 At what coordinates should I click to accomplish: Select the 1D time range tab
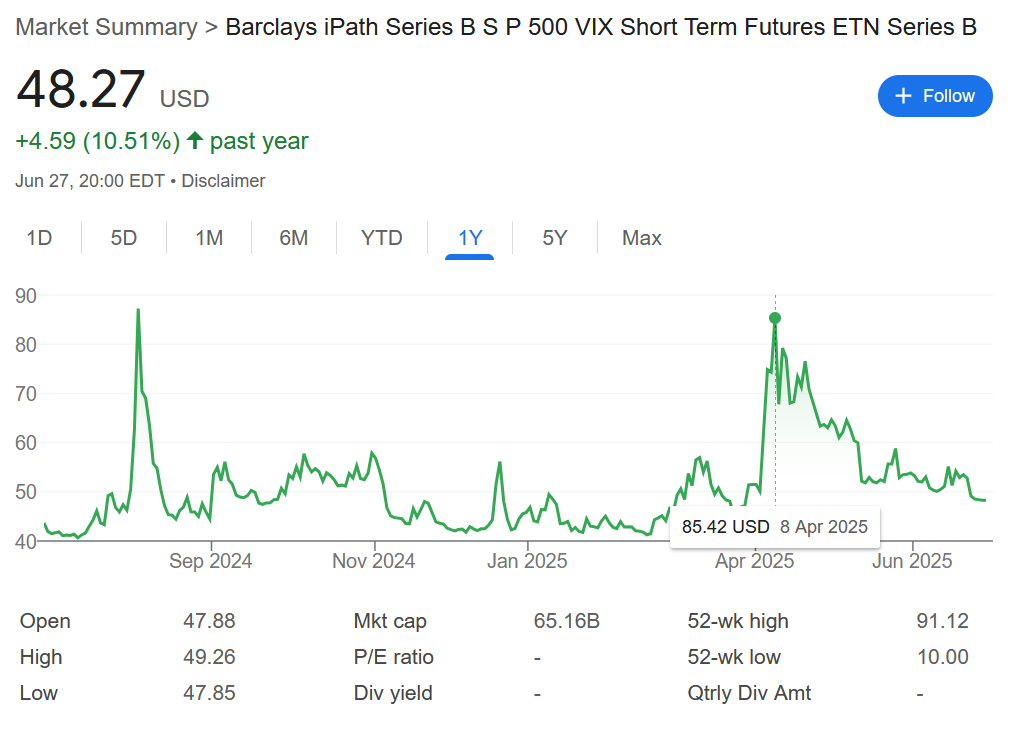[x=39, y=238]
